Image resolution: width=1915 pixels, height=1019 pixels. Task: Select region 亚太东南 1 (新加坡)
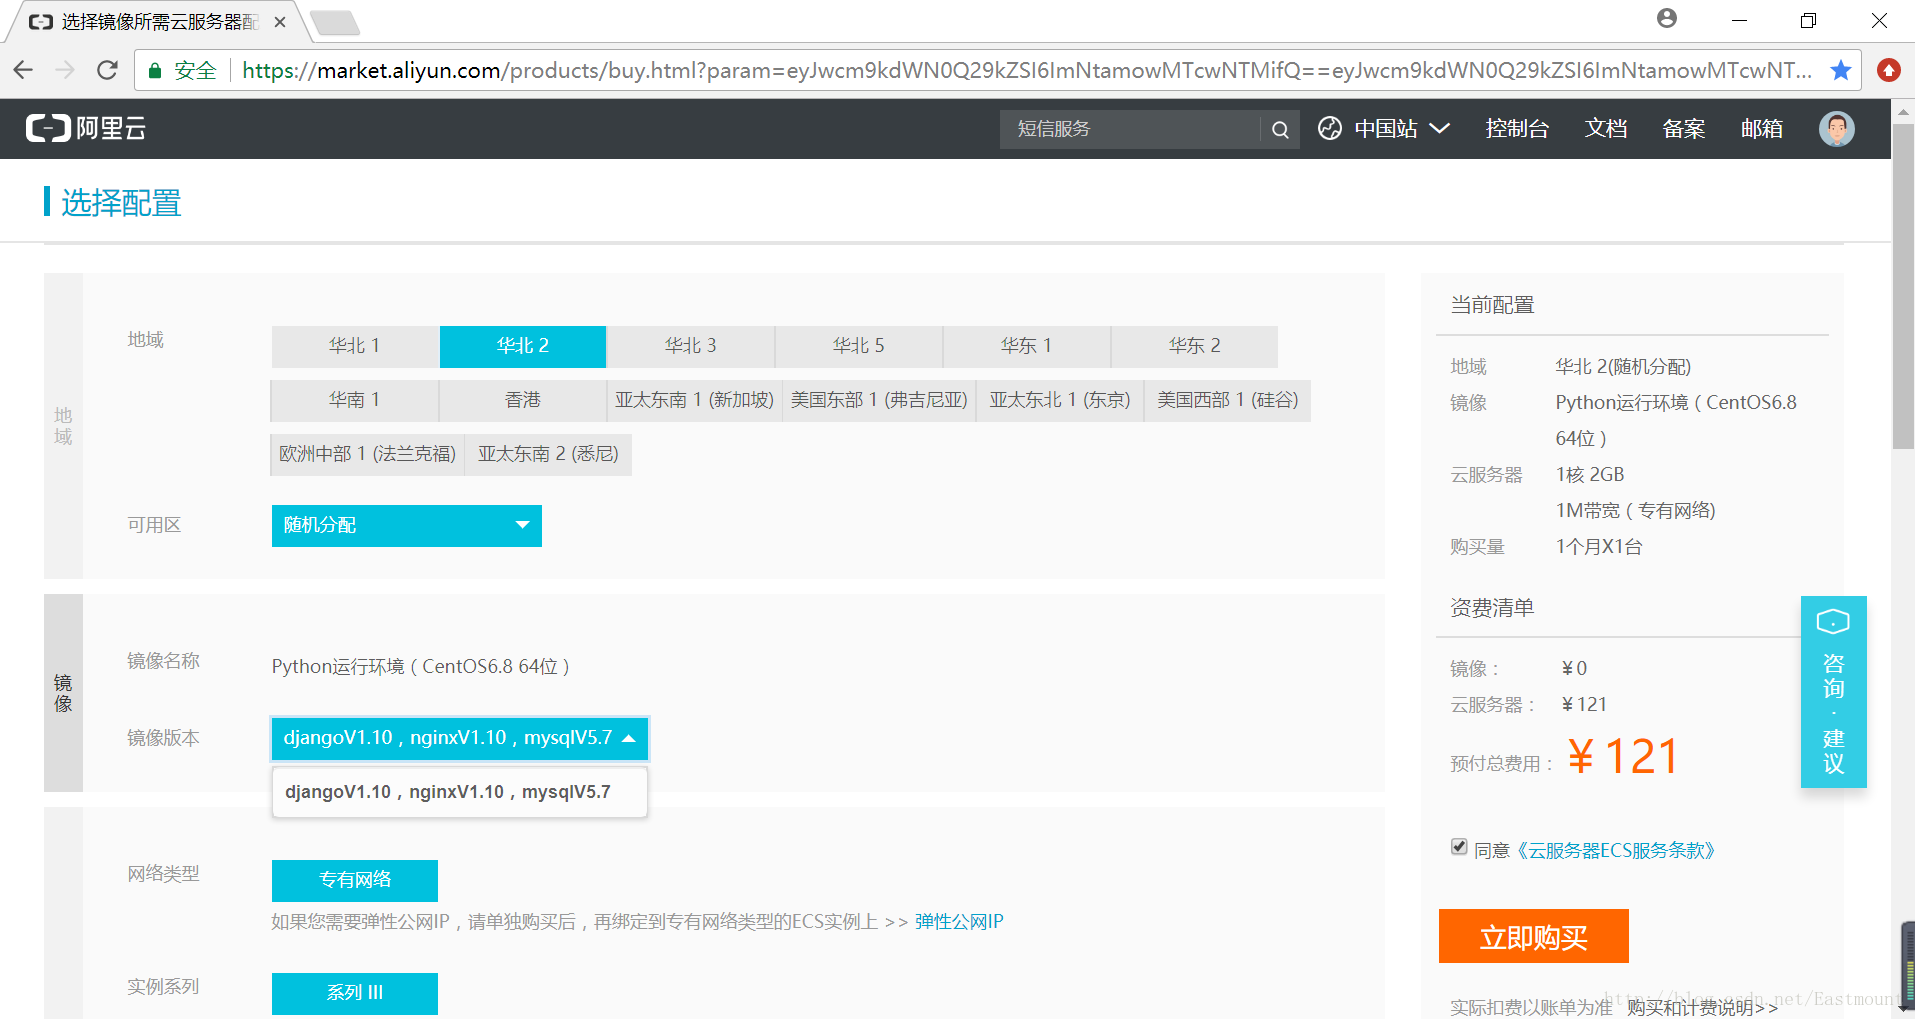click(x=694, y=400)
